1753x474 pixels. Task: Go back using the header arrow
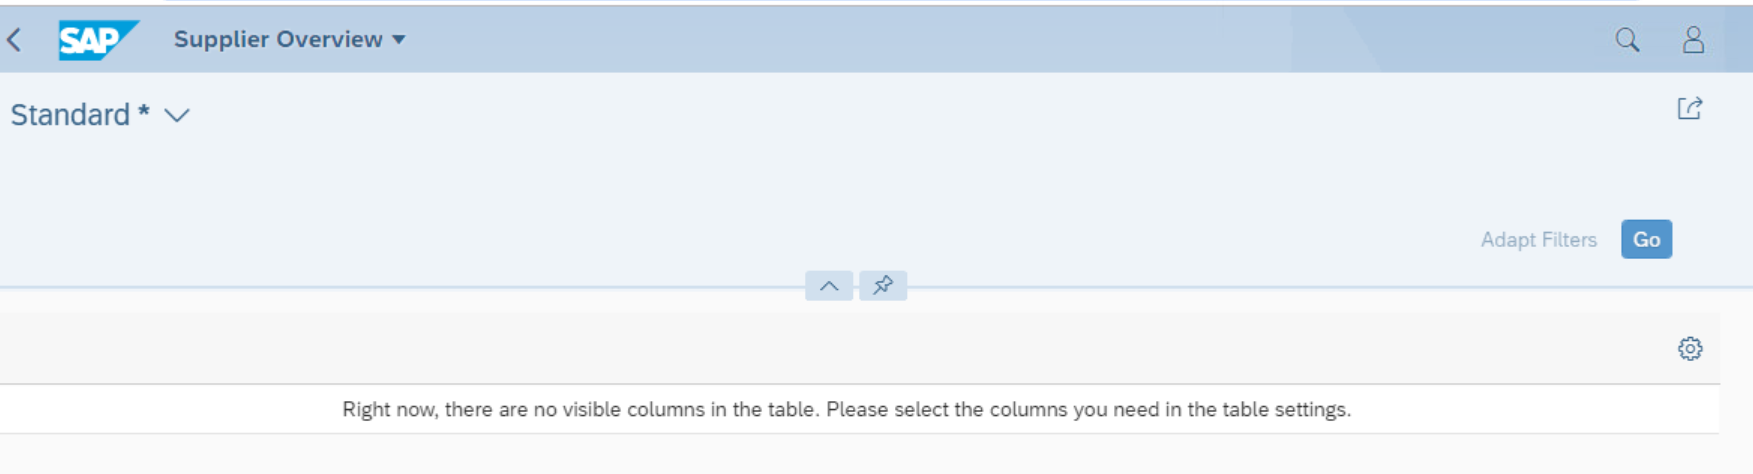click(14, 40)
